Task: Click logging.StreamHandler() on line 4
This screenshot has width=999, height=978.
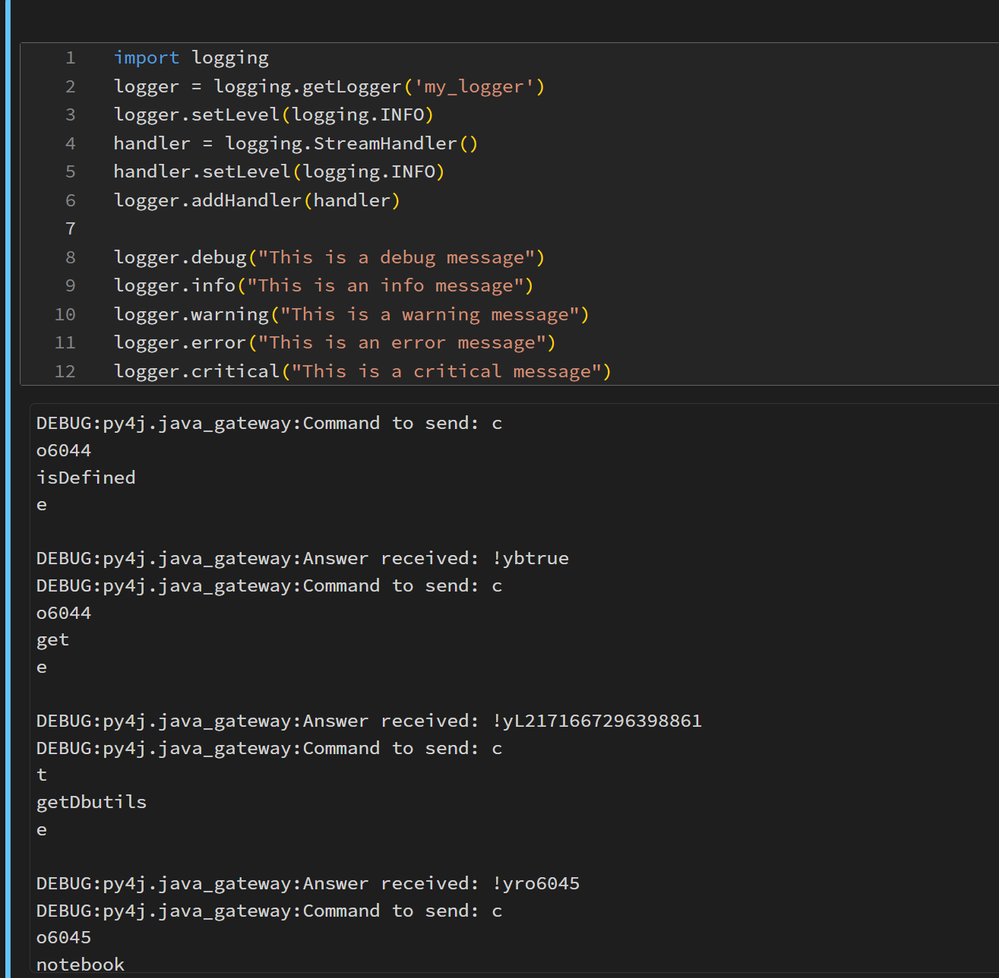Action: [351, 143]
